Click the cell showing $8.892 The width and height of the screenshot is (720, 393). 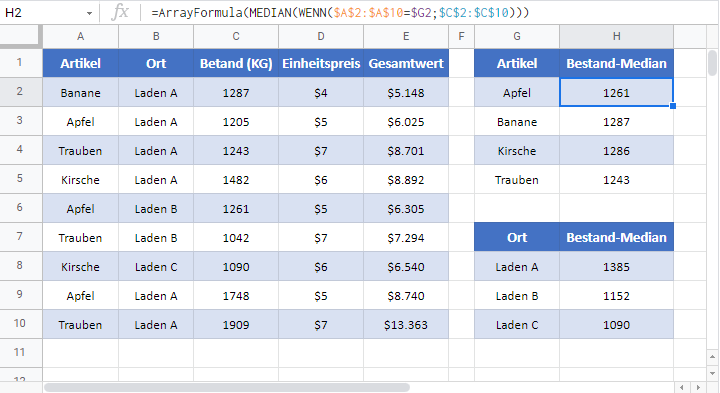(x=406, y=180)
